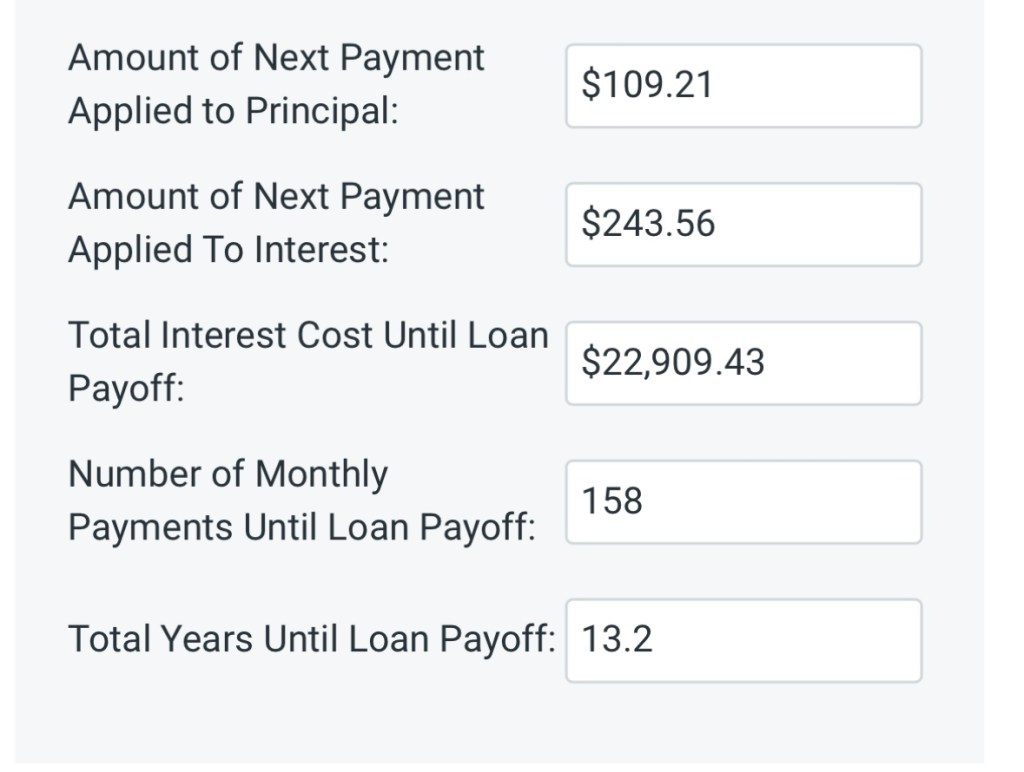Viewport: 1024px width, 772px height.
Task: Click "Amount of Next Payment" above Applied To Interest
Action: pyautogui.click(x=276, y=197)
